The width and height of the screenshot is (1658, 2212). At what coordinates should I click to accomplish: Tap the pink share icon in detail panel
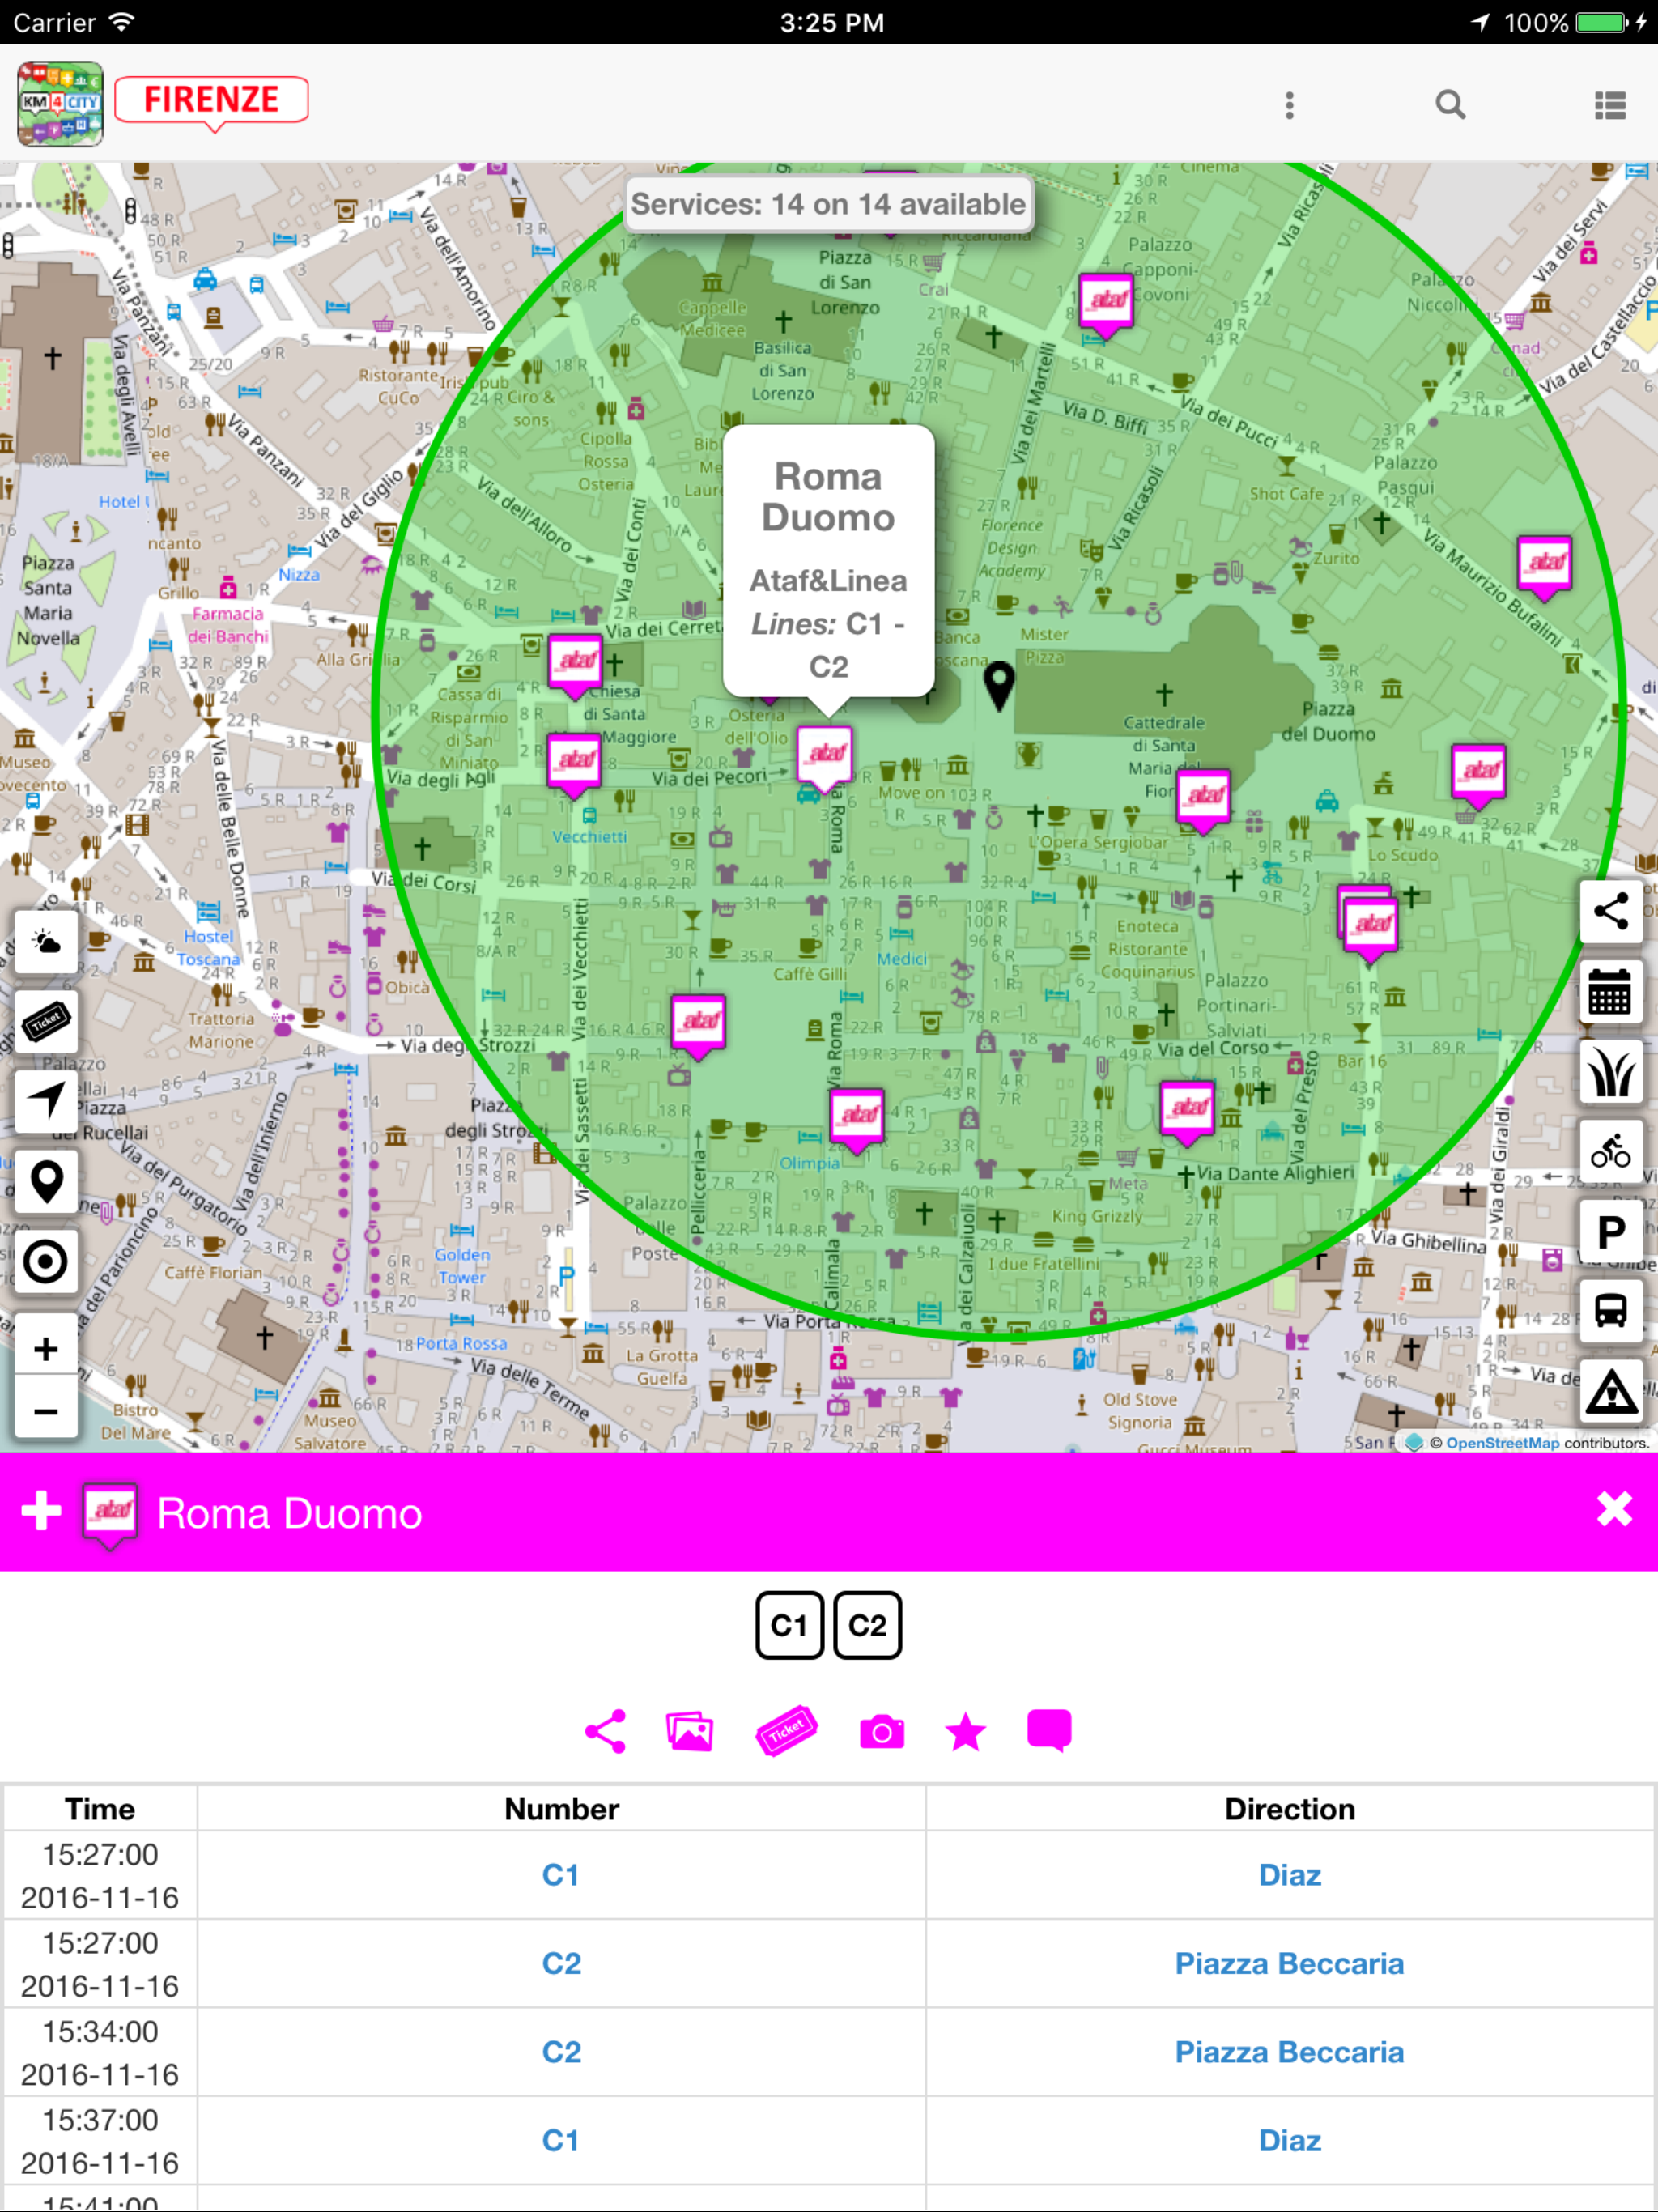click(605, 1731)
